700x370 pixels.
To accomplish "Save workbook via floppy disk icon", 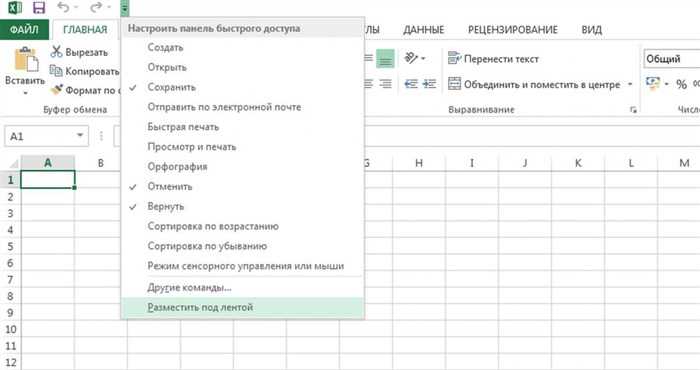I will click(x=39, y=8).
